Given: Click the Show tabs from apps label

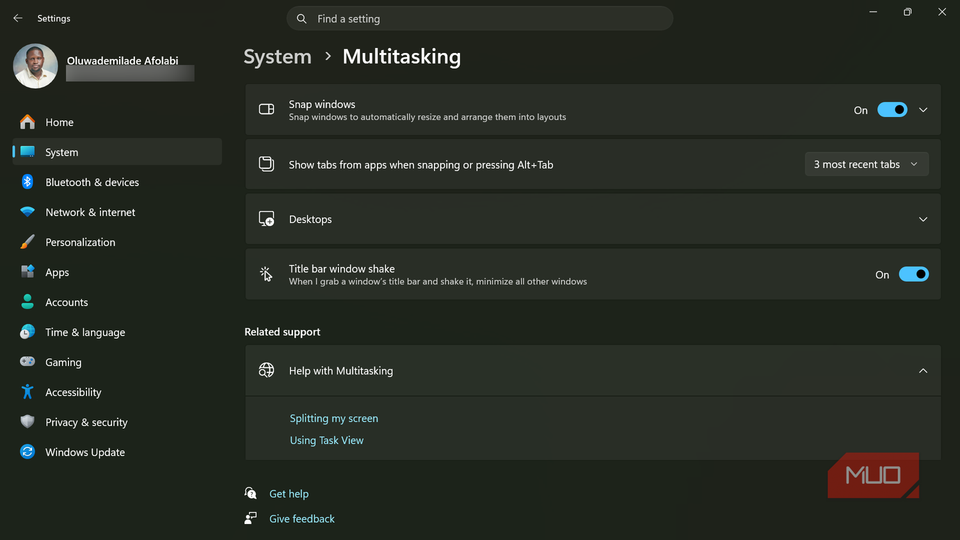Looking at the screenshot, I should tap(421, 165).
